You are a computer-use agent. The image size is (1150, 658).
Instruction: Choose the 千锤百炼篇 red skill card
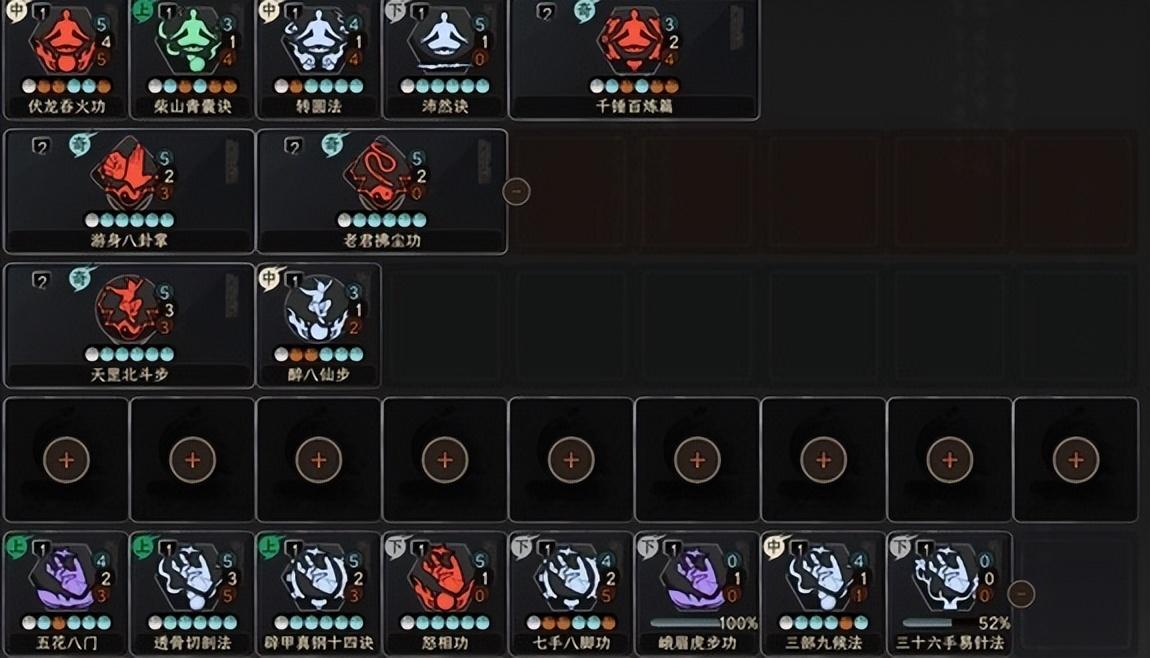click(x=634, y=59)
